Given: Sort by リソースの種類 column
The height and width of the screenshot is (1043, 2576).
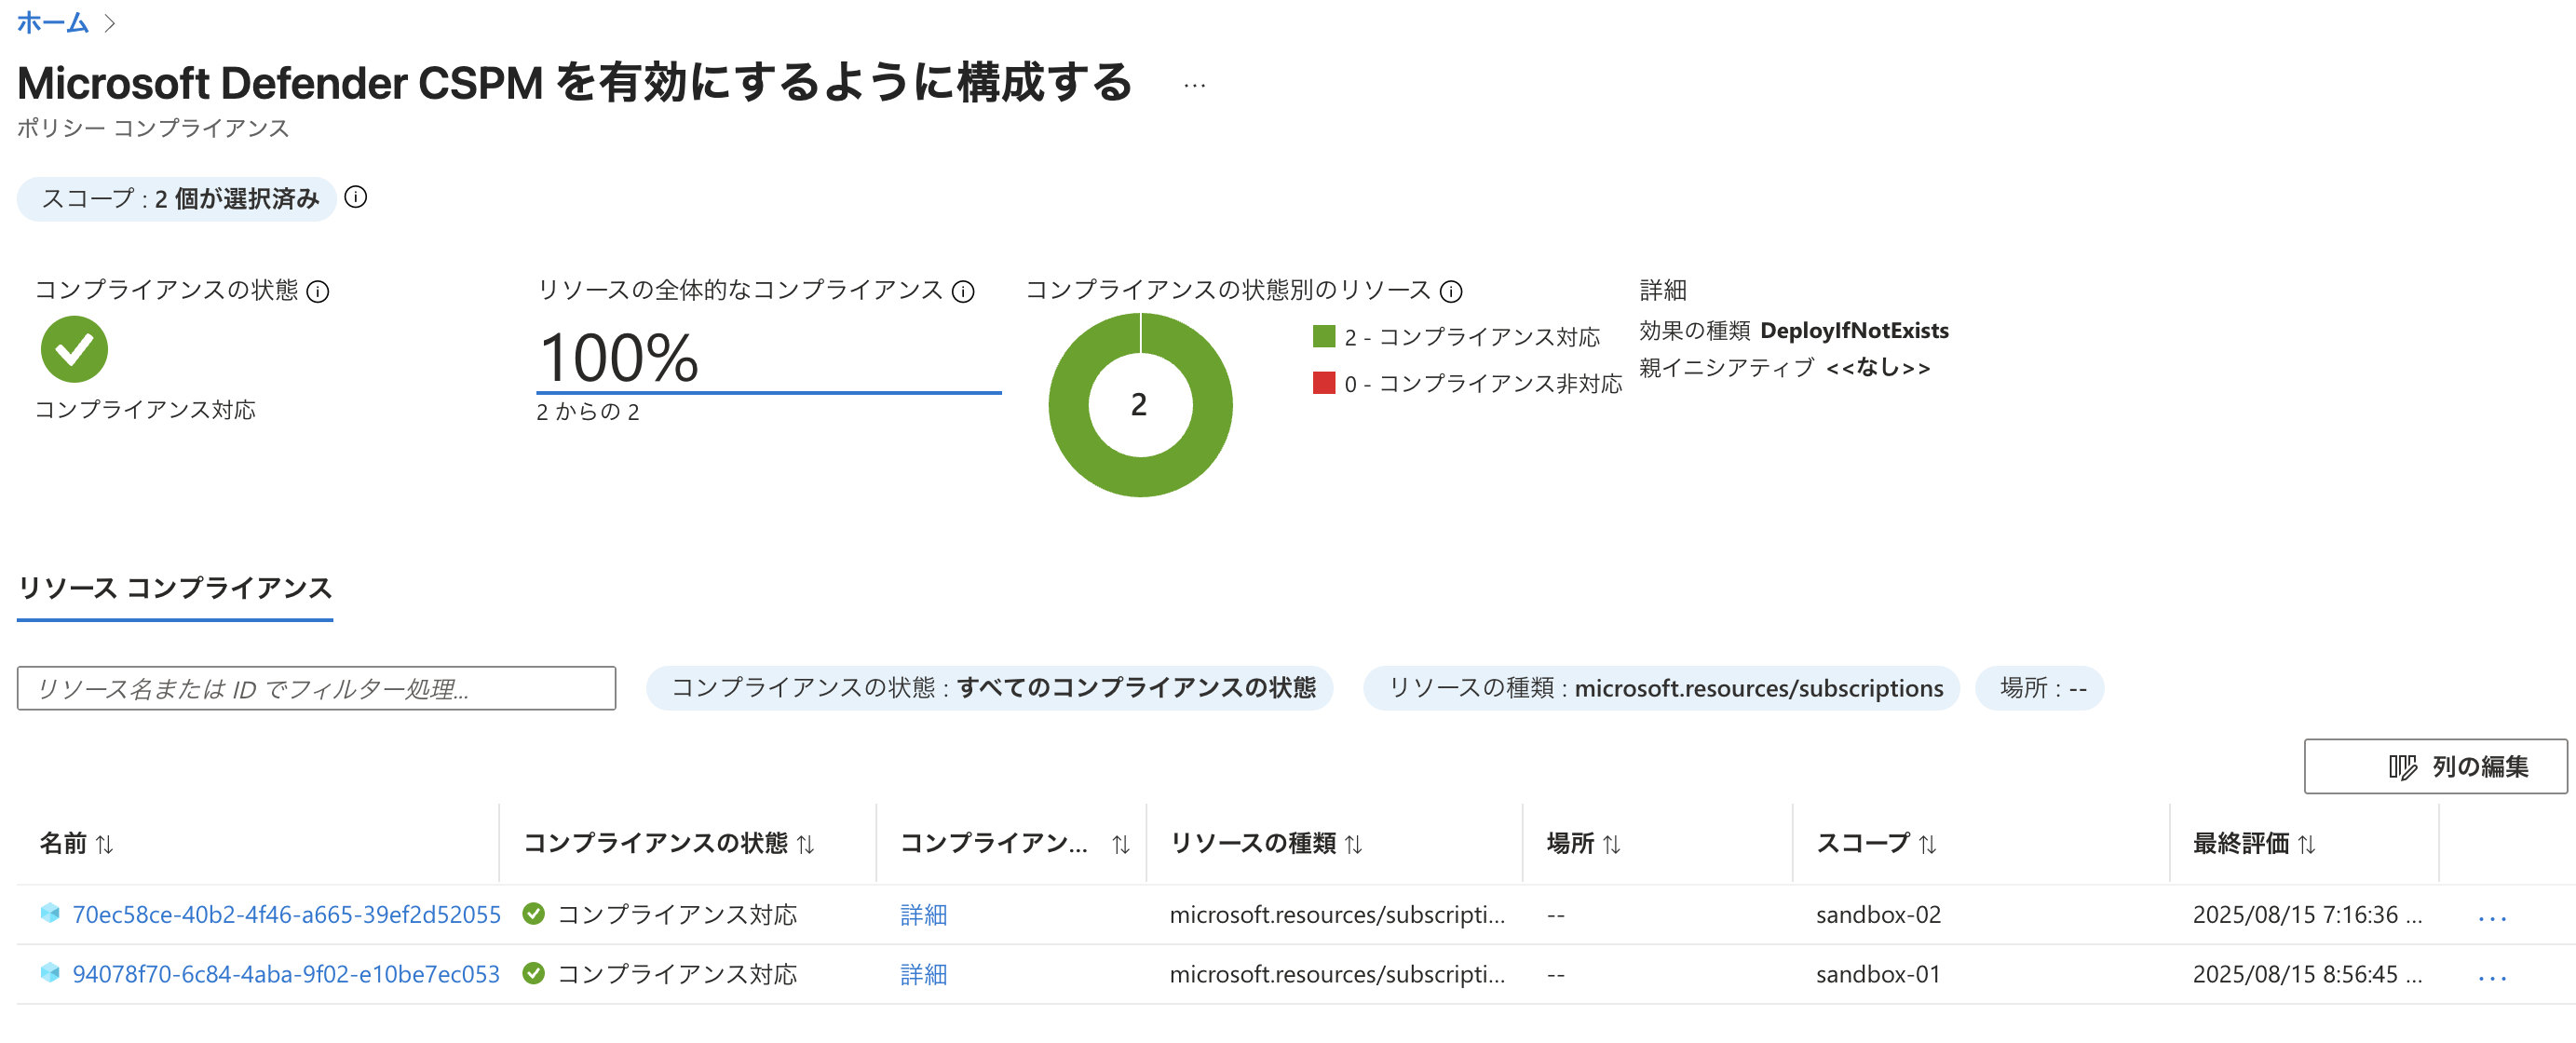Looking at the screenshot, I should point(1266,843).
